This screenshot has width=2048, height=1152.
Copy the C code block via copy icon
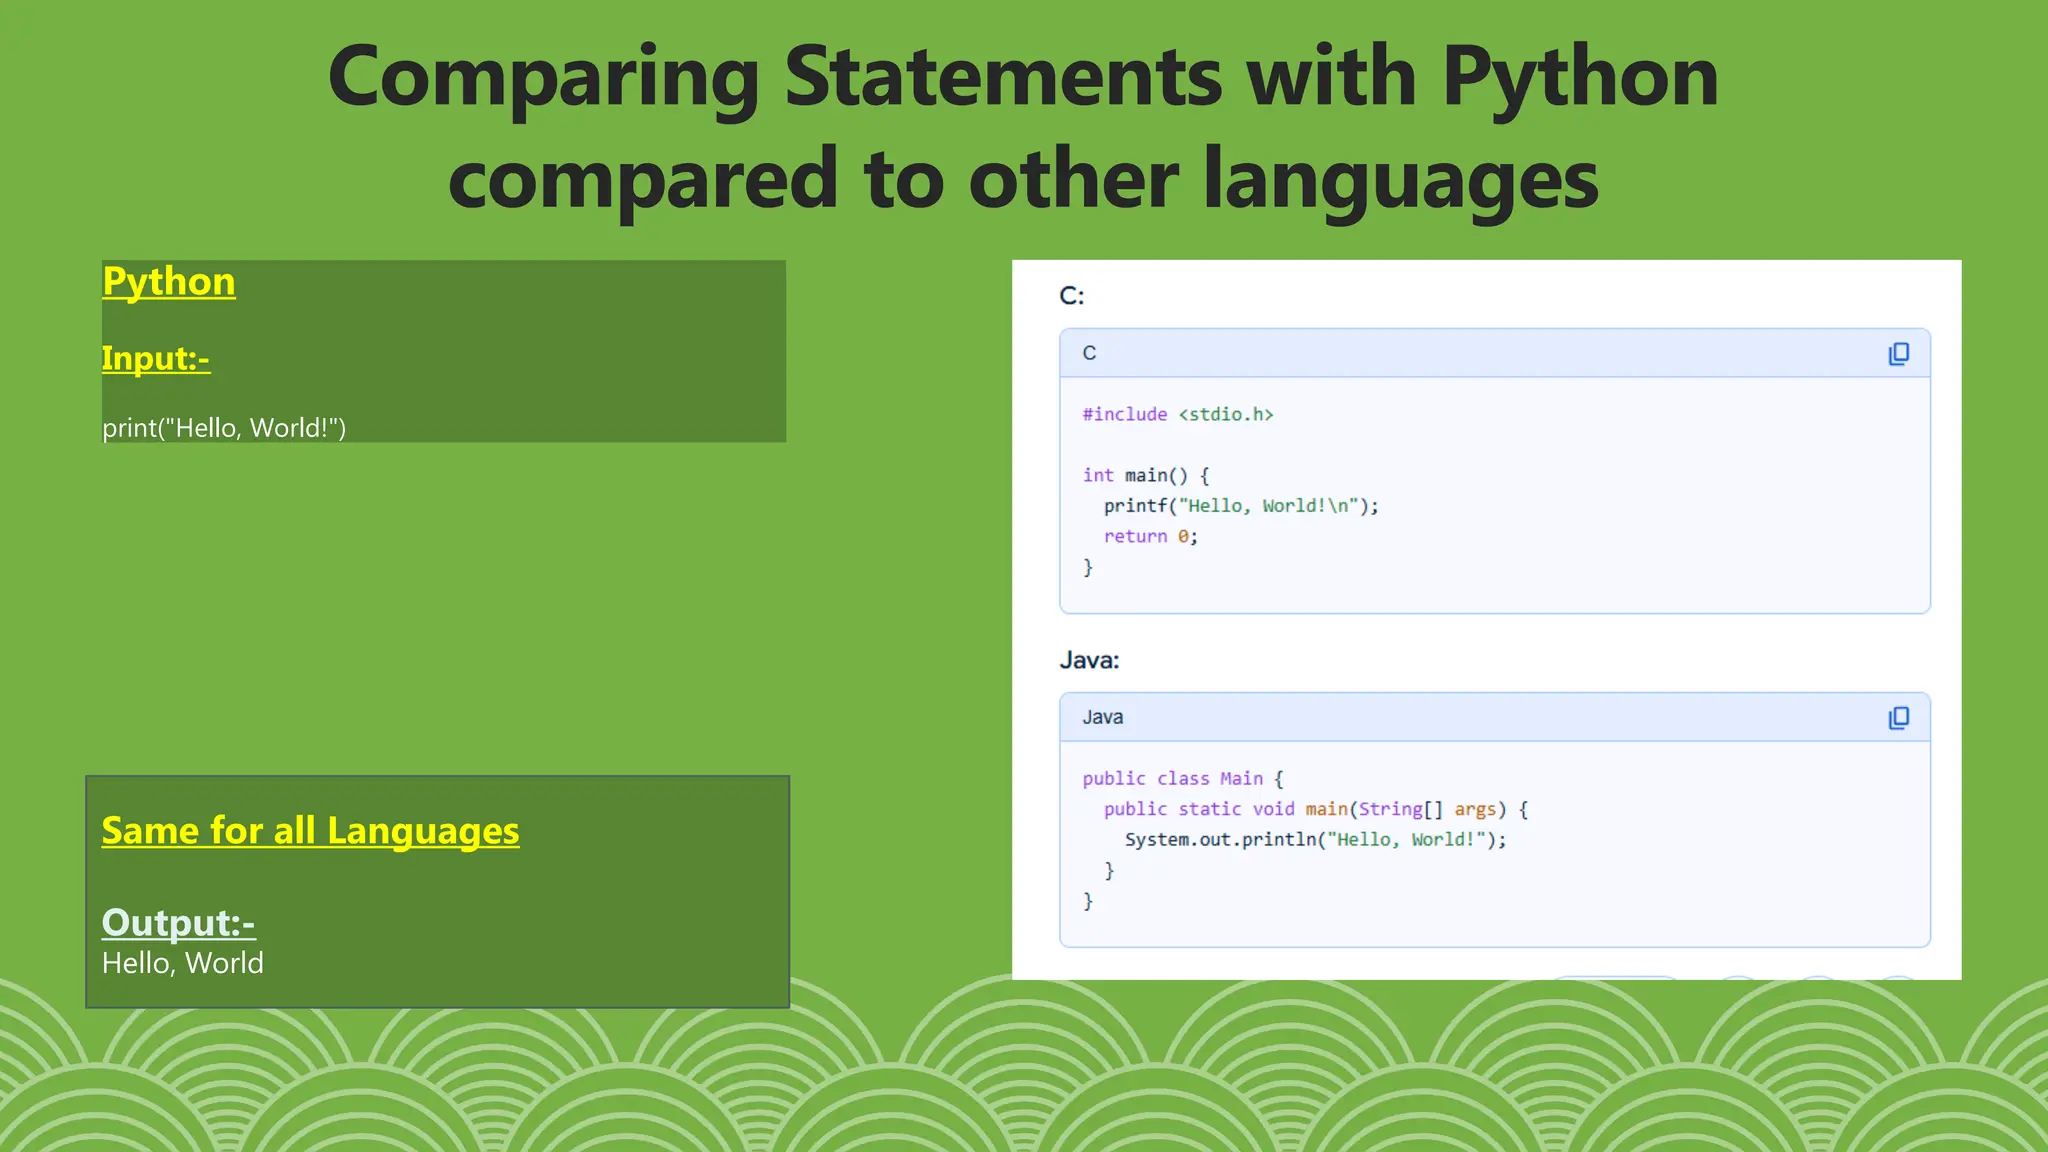[x=1898, y=354]
